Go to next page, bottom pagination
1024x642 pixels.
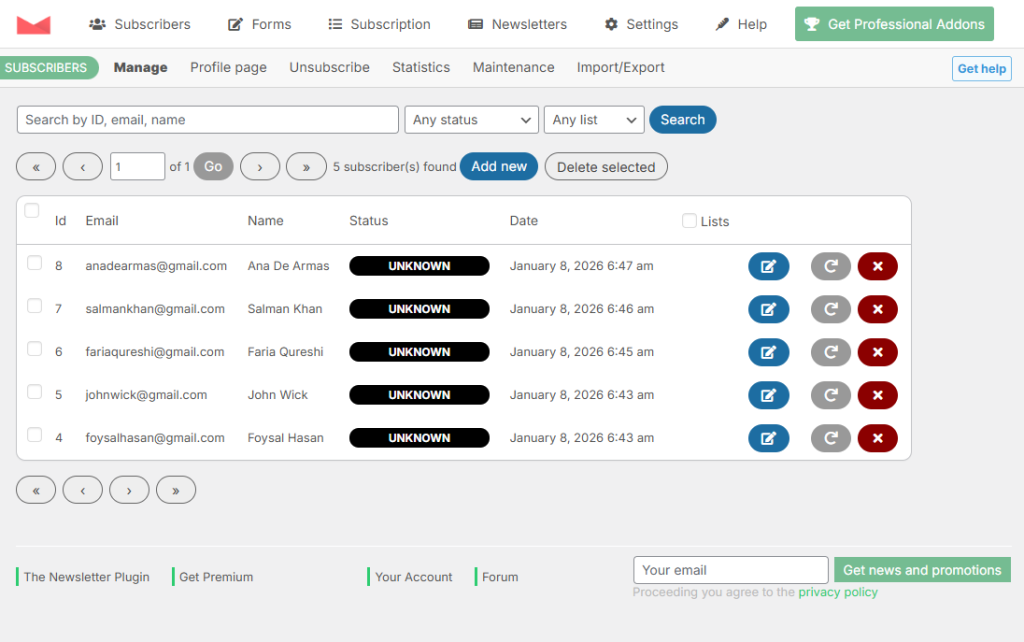click(x=129, y=490)
